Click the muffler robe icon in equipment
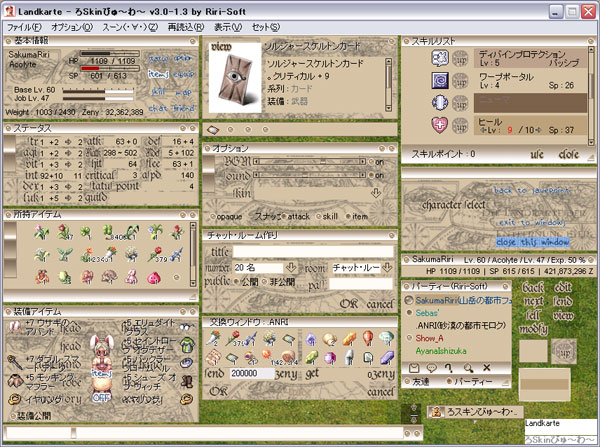This screenshot has width=600, height=447. 15,380
